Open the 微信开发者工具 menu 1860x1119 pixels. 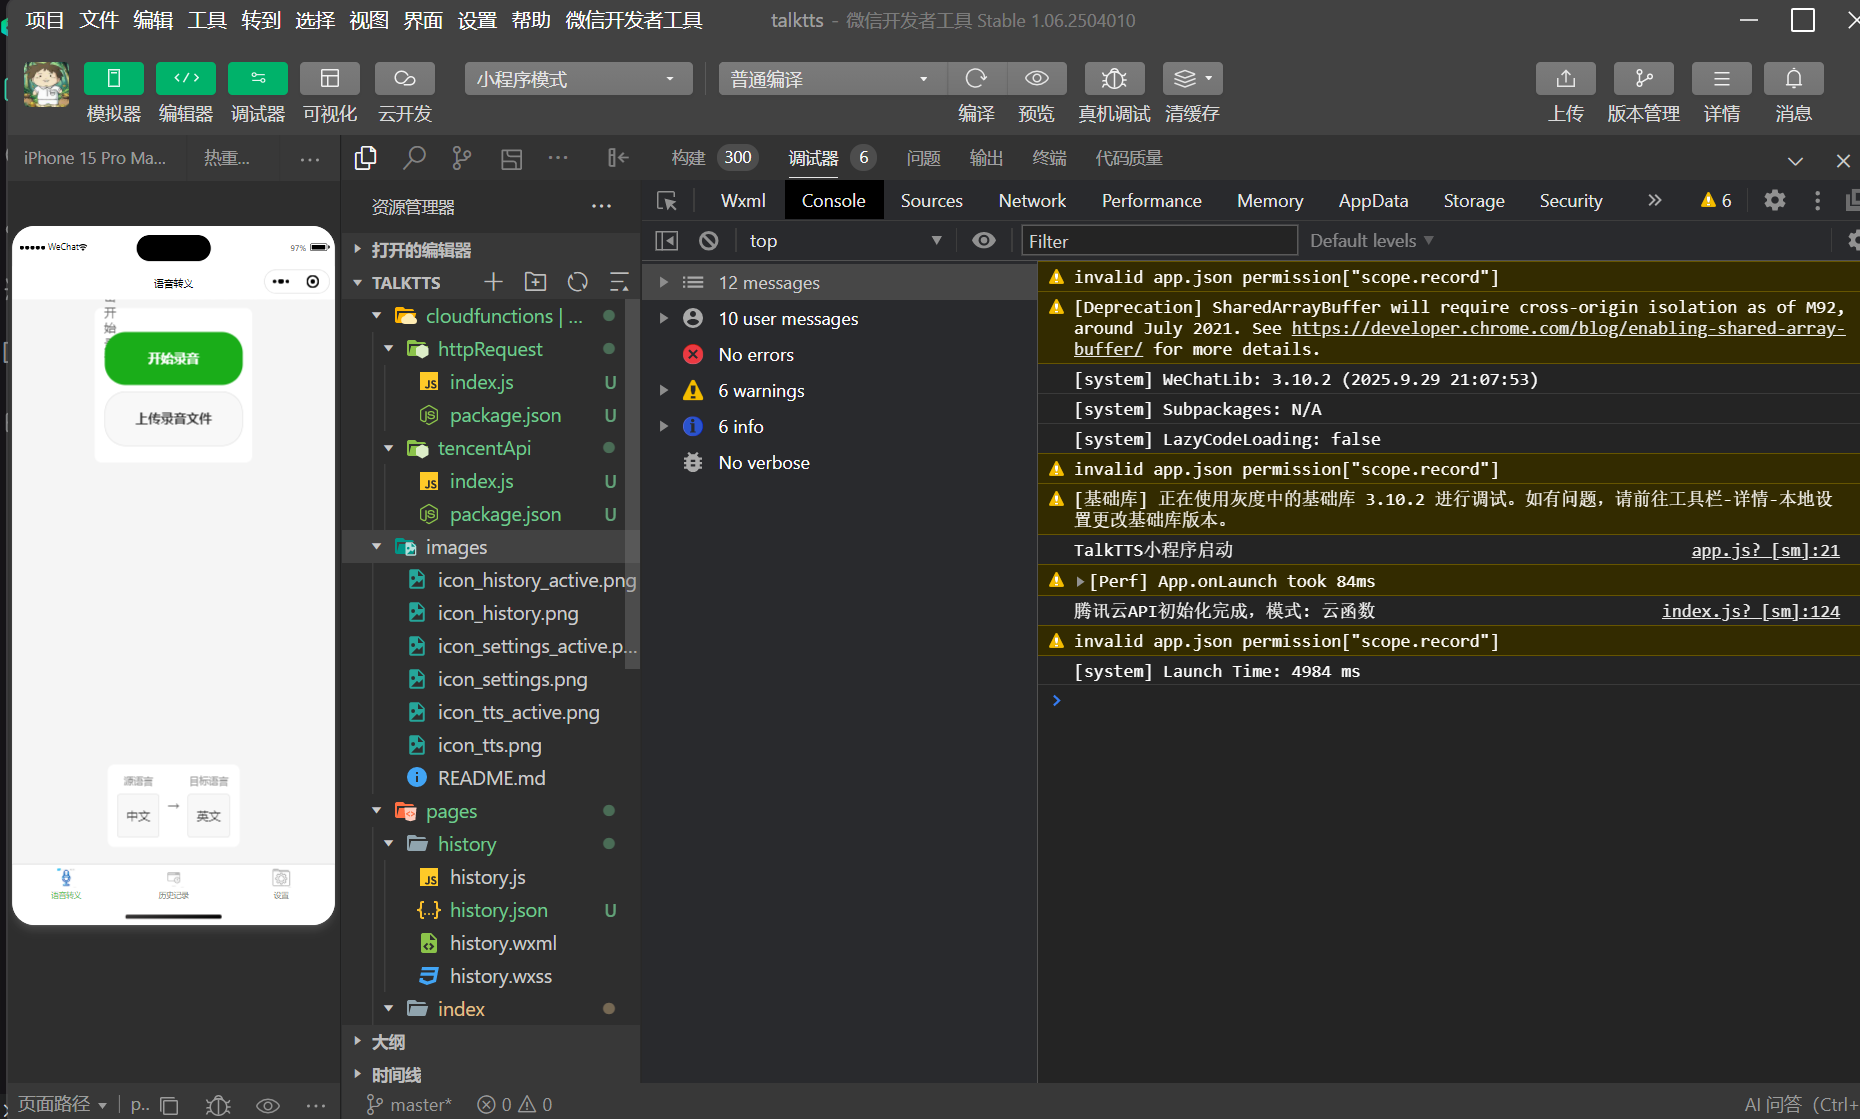tap(634, 20)
